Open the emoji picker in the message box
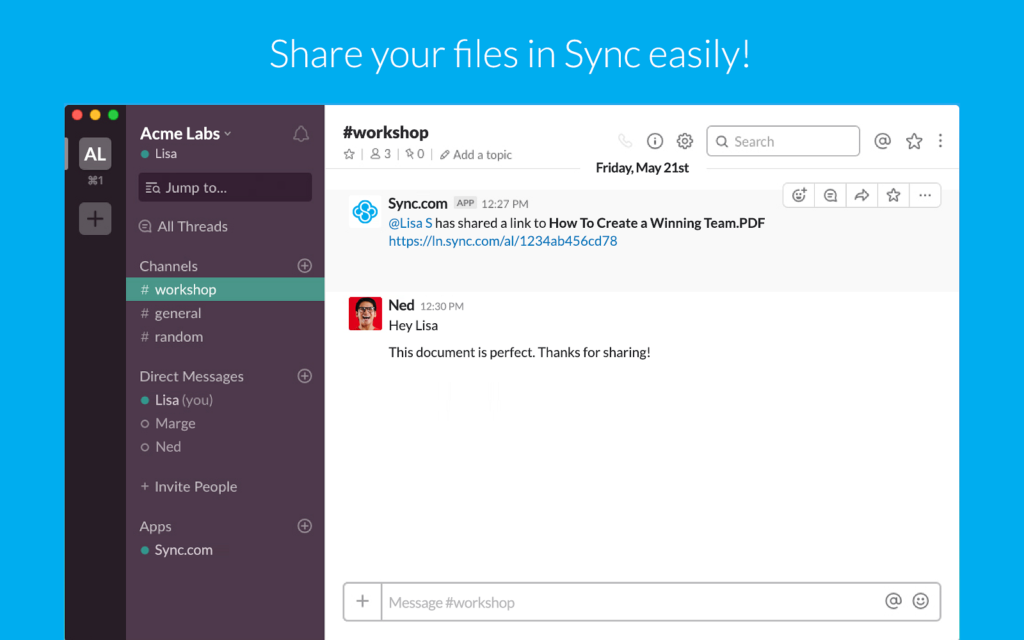 pyautogui.click(x=921, y=602)
